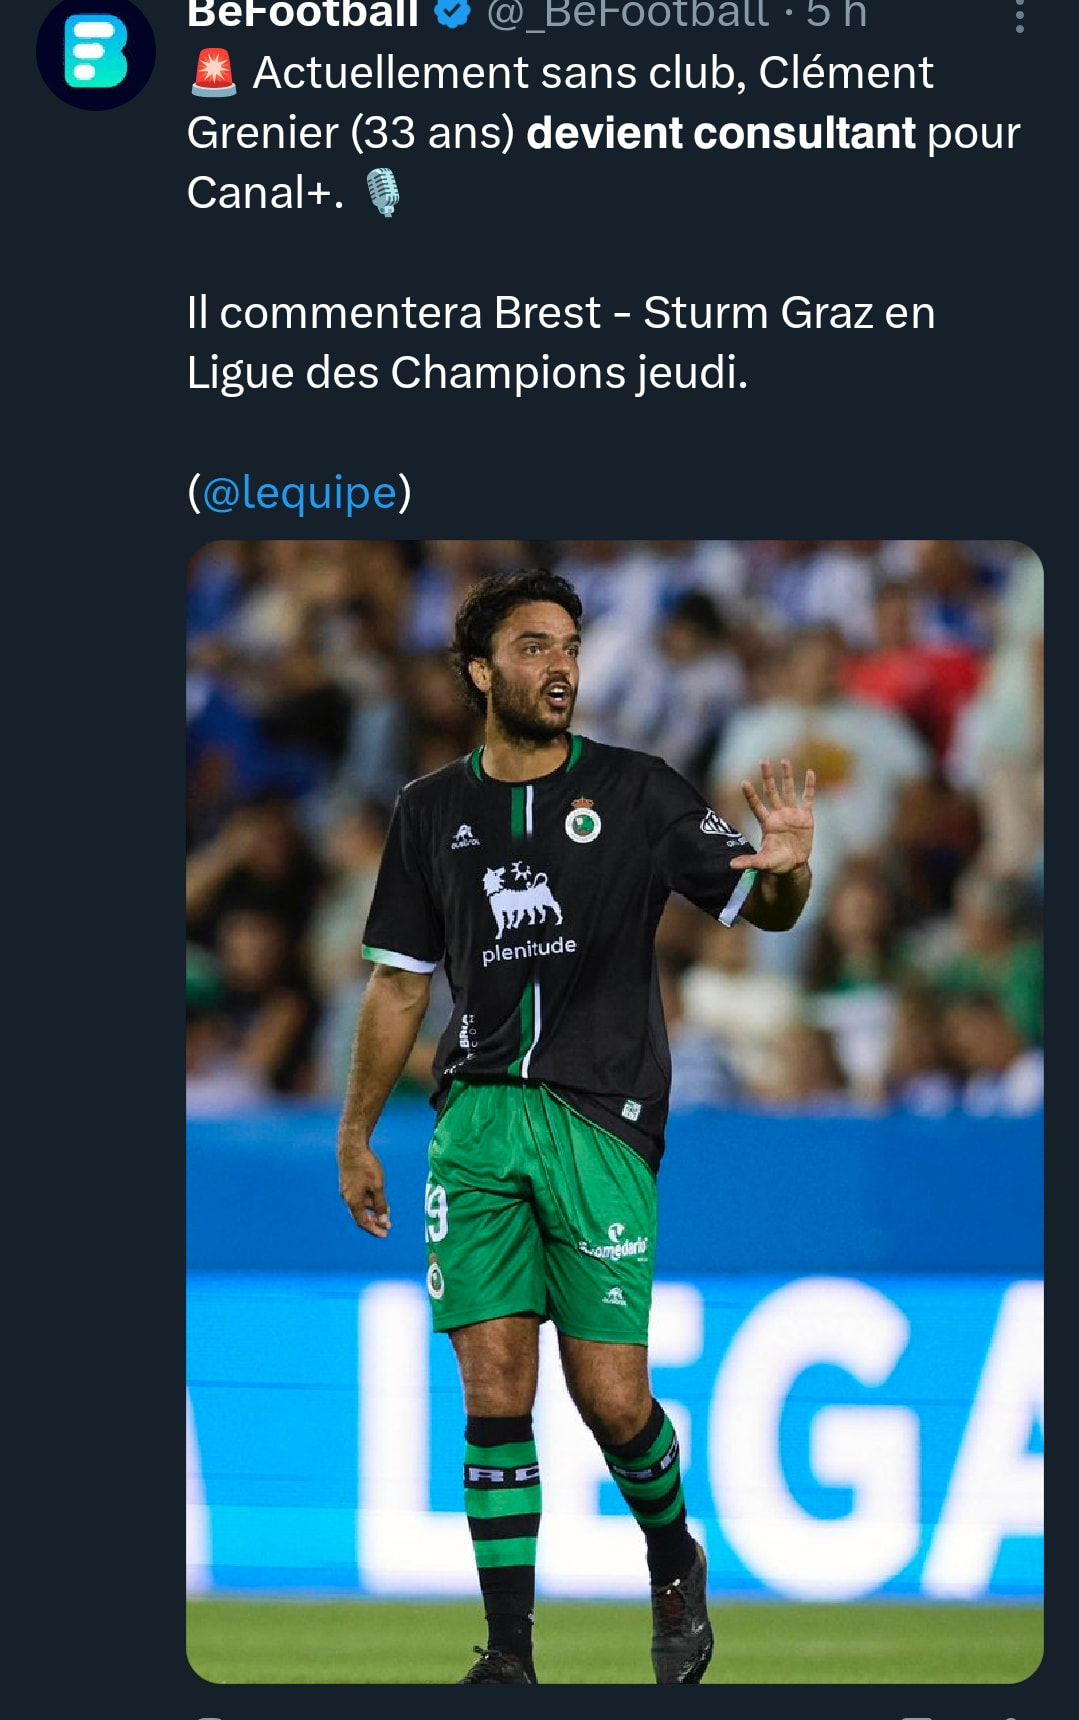Open the BeFootball profile avatar
This screenshot has width=1079, height=1720.
click(96, 50)
